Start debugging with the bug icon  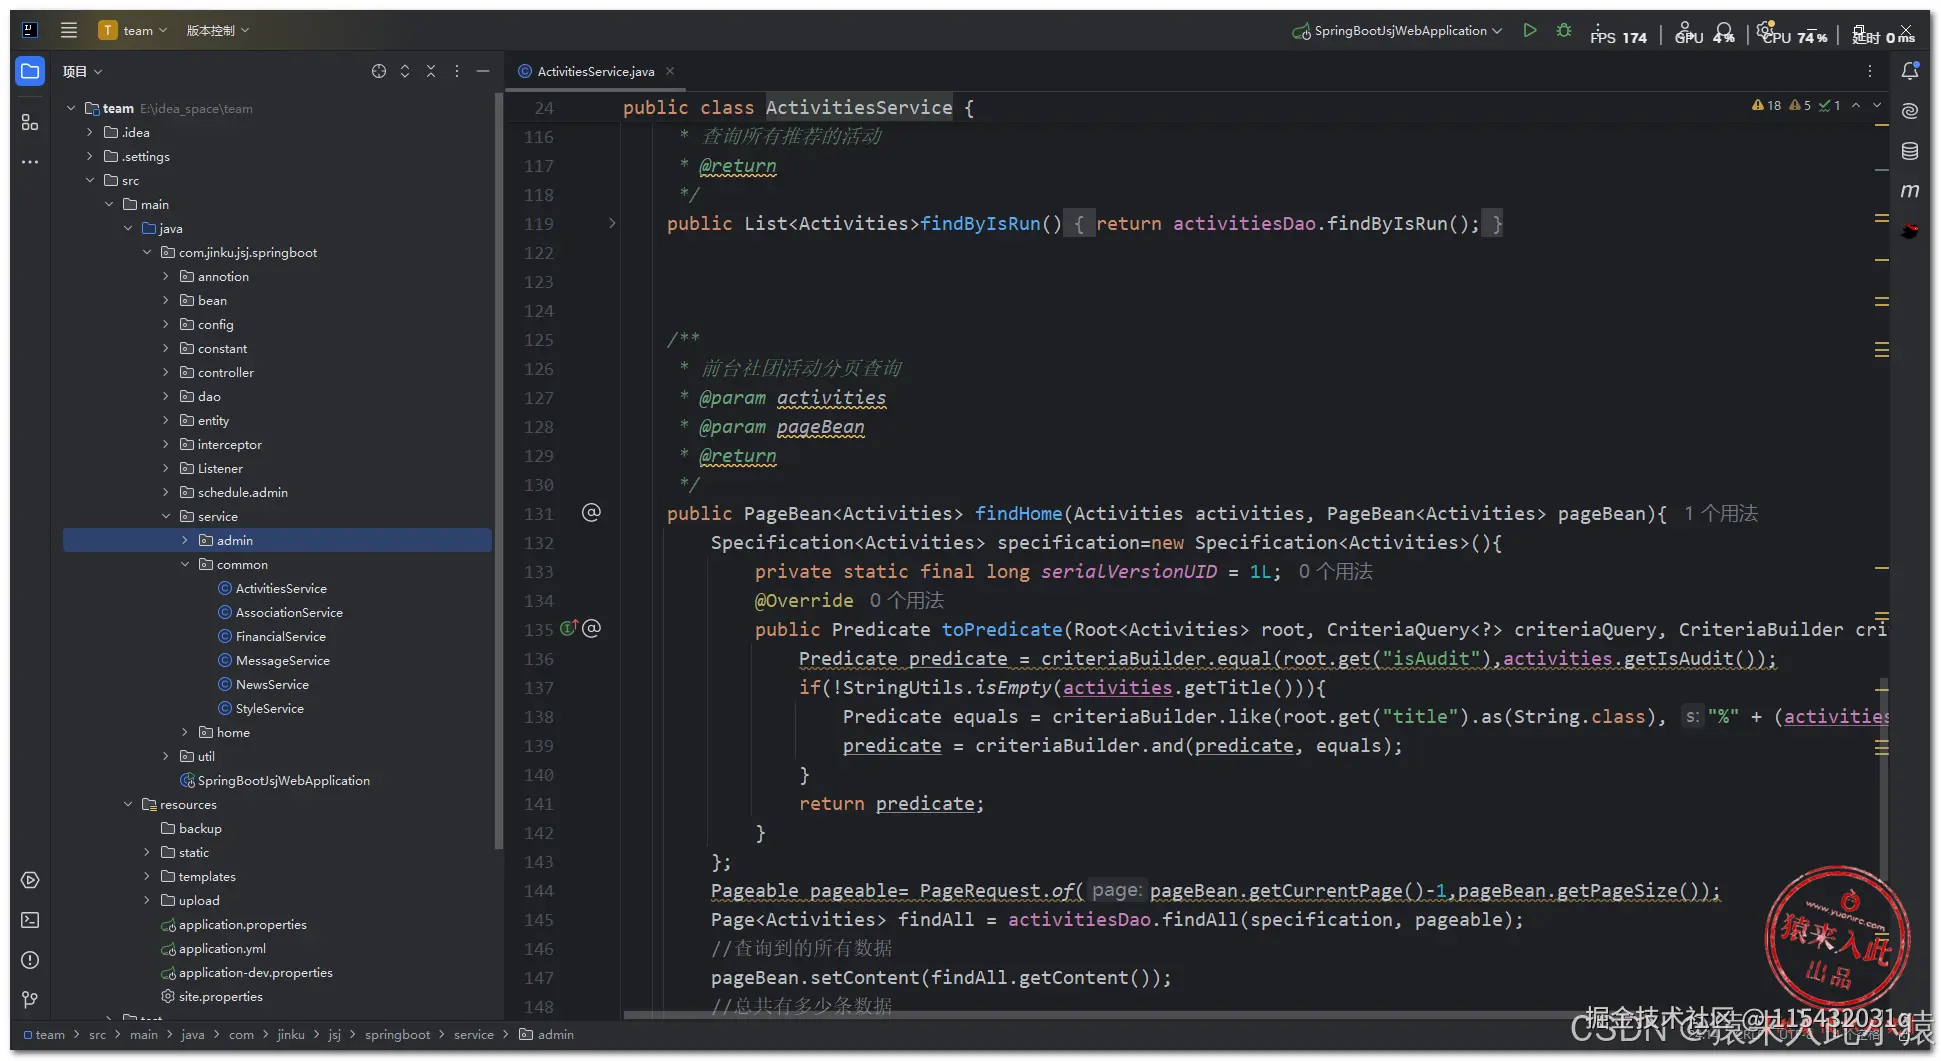pos(1564,31)
